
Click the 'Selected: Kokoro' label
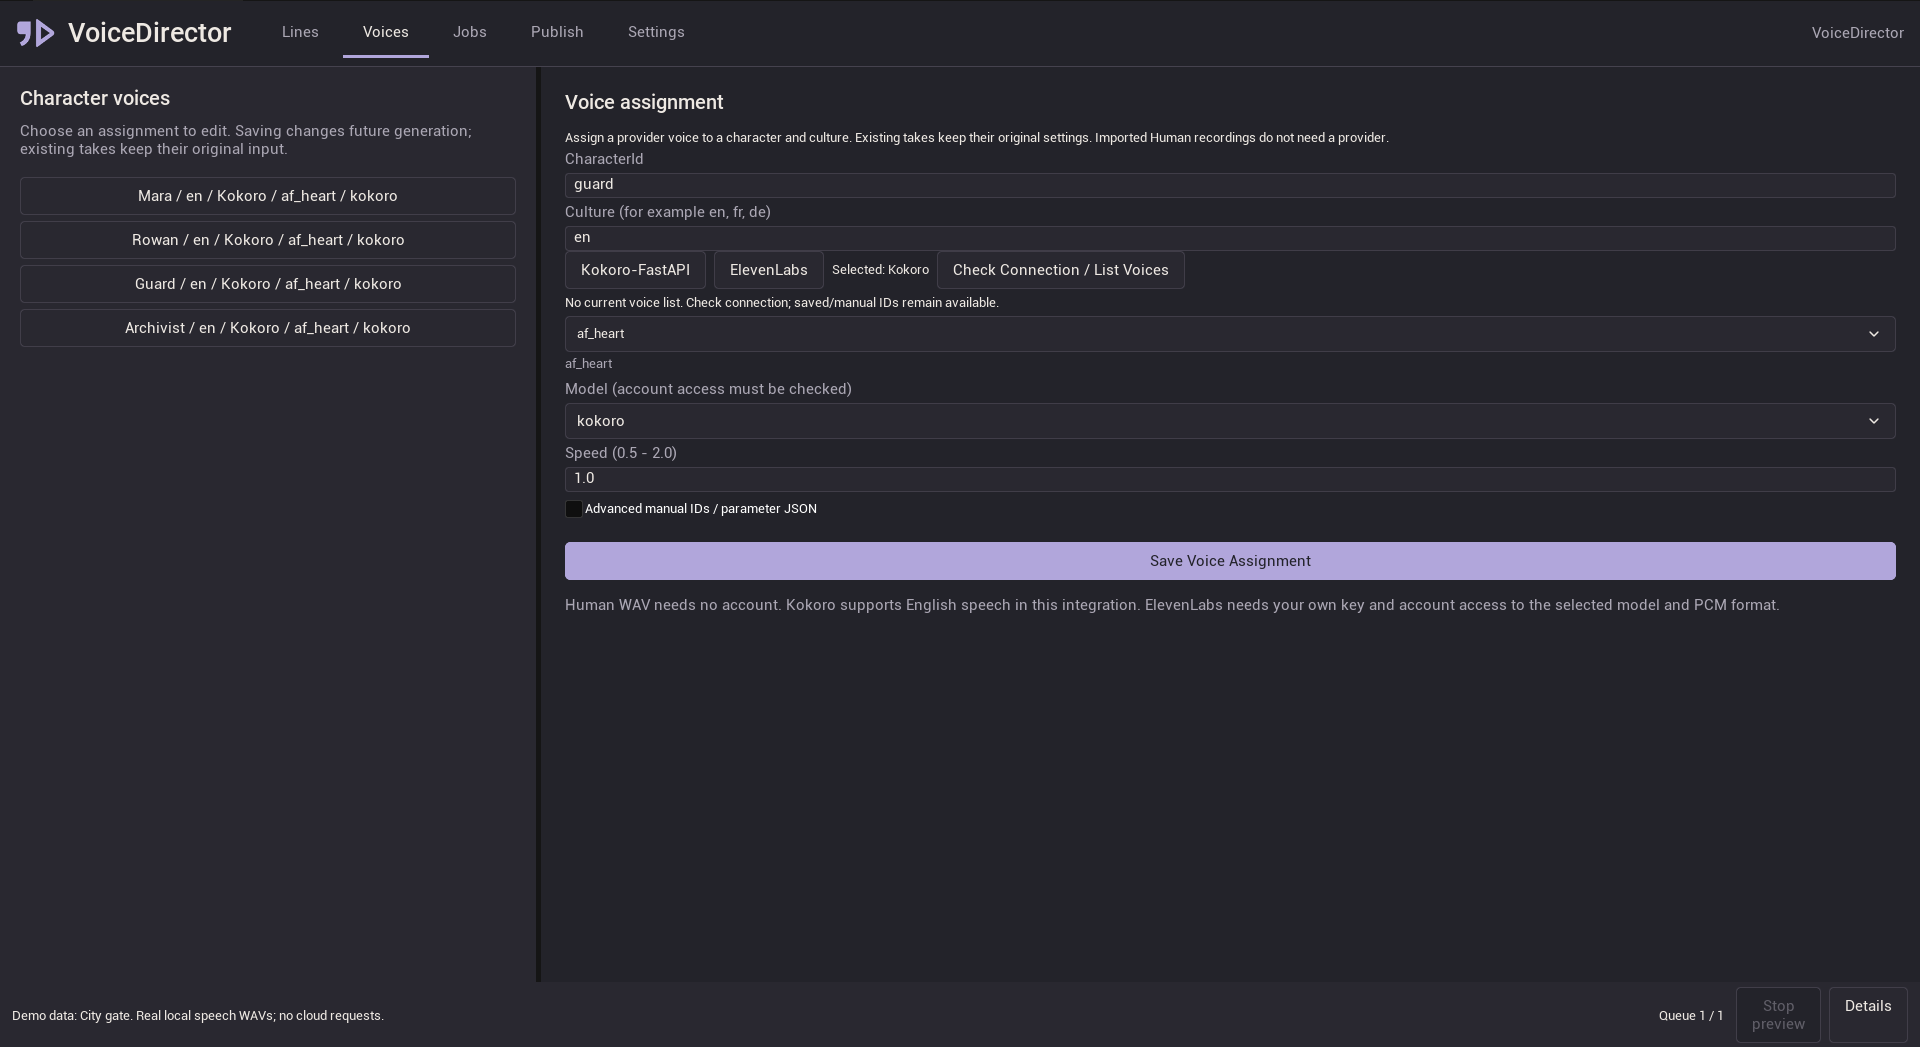click(880, 270)
